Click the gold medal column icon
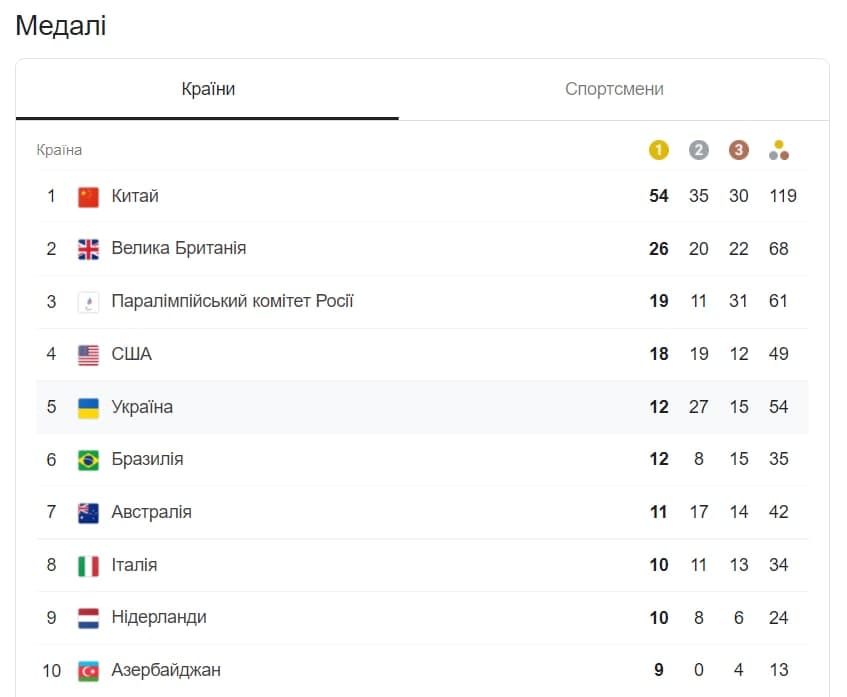Viewport: 847px width, 697px height. pos(658,150)
